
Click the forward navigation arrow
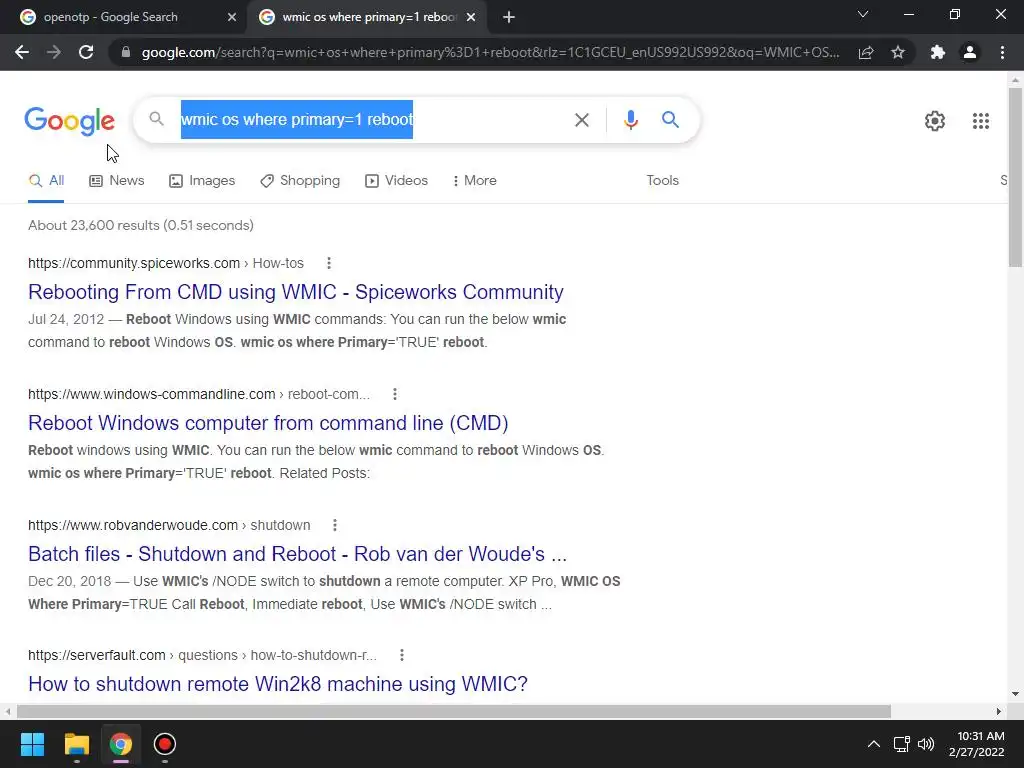click(54, 52)
